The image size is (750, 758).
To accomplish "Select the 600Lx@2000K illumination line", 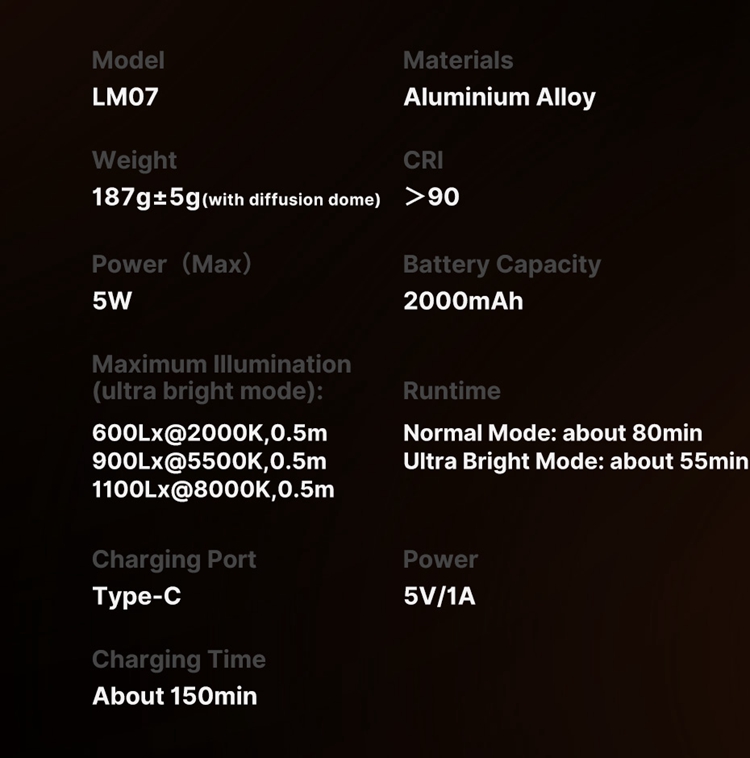I will point(209,433).
